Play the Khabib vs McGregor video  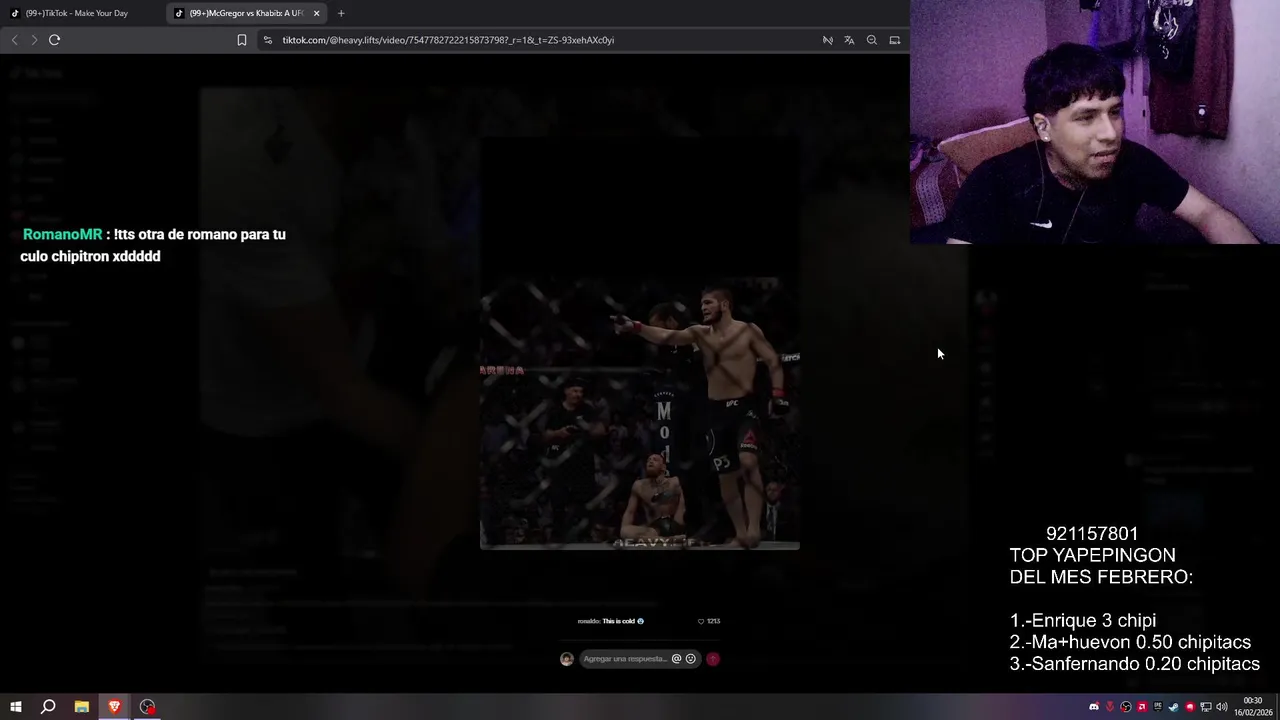[640, 414]
